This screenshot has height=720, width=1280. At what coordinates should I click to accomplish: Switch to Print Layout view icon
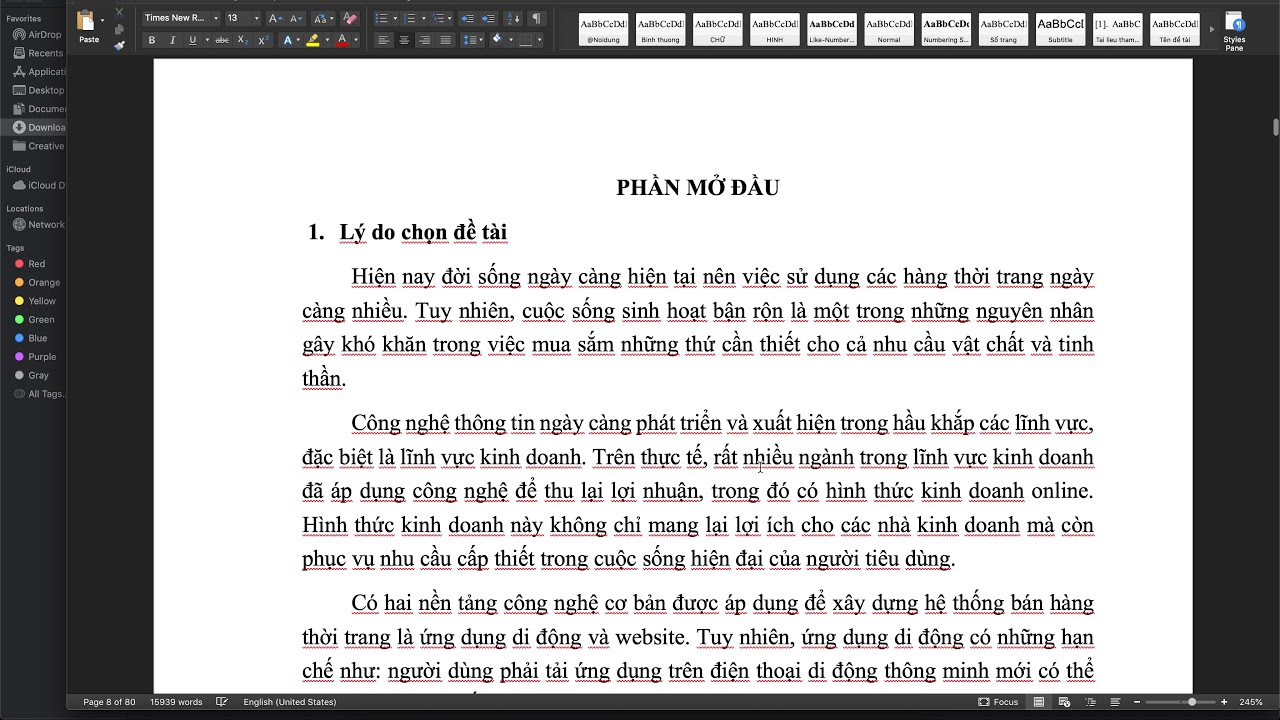tap(1039, 702)
